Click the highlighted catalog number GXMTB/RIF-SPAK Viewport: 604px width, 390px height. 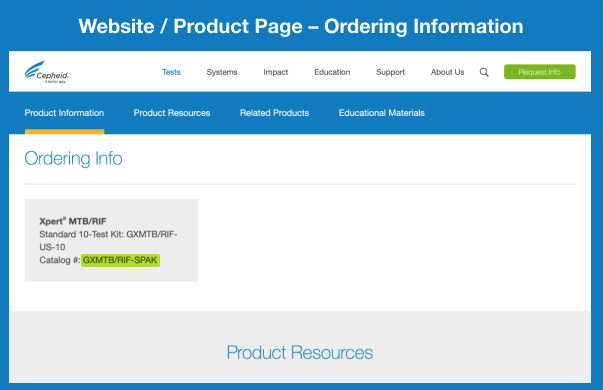120,260
